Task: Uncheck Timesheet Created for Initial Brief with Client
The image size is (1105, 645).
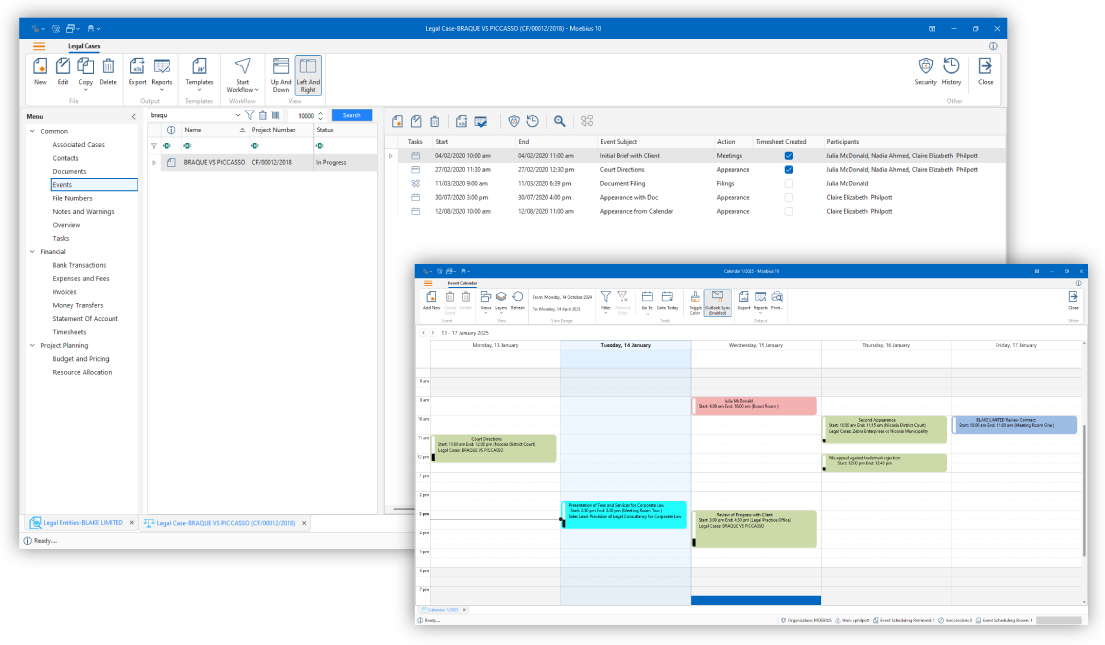Action: 789,156
